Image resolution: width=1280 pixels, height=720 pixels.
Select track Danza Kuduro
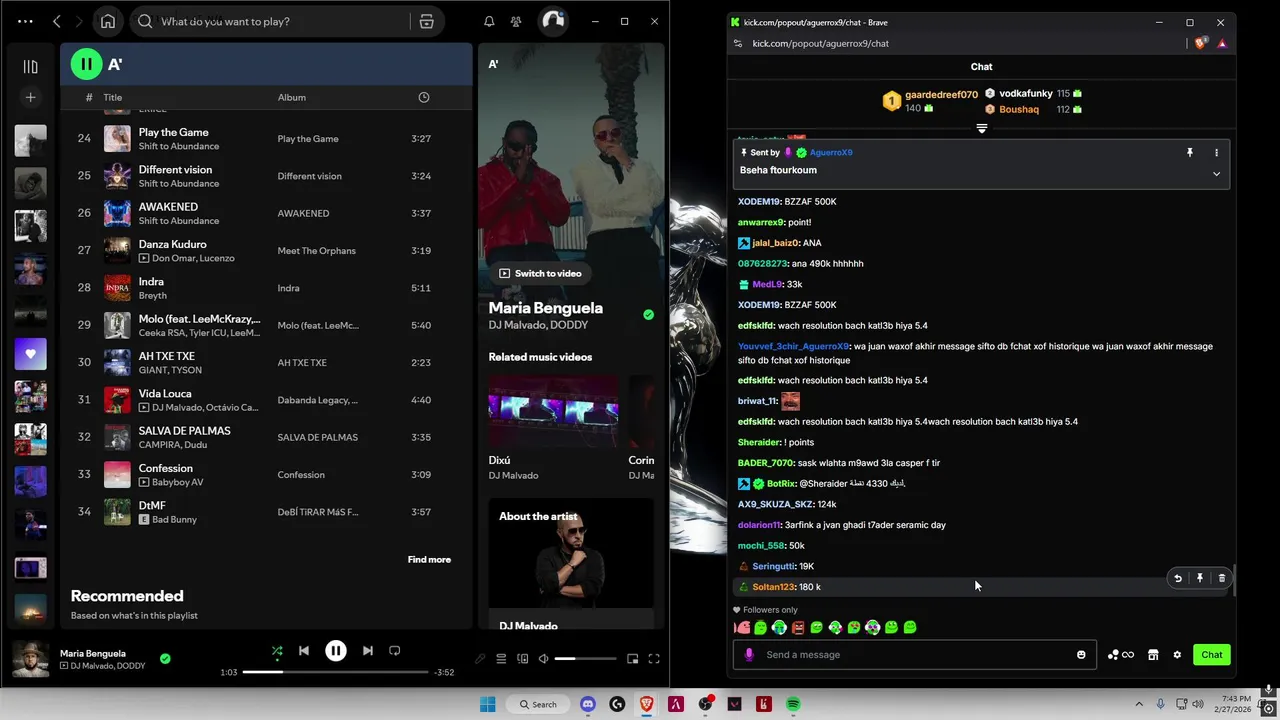(x=173, y=244)
